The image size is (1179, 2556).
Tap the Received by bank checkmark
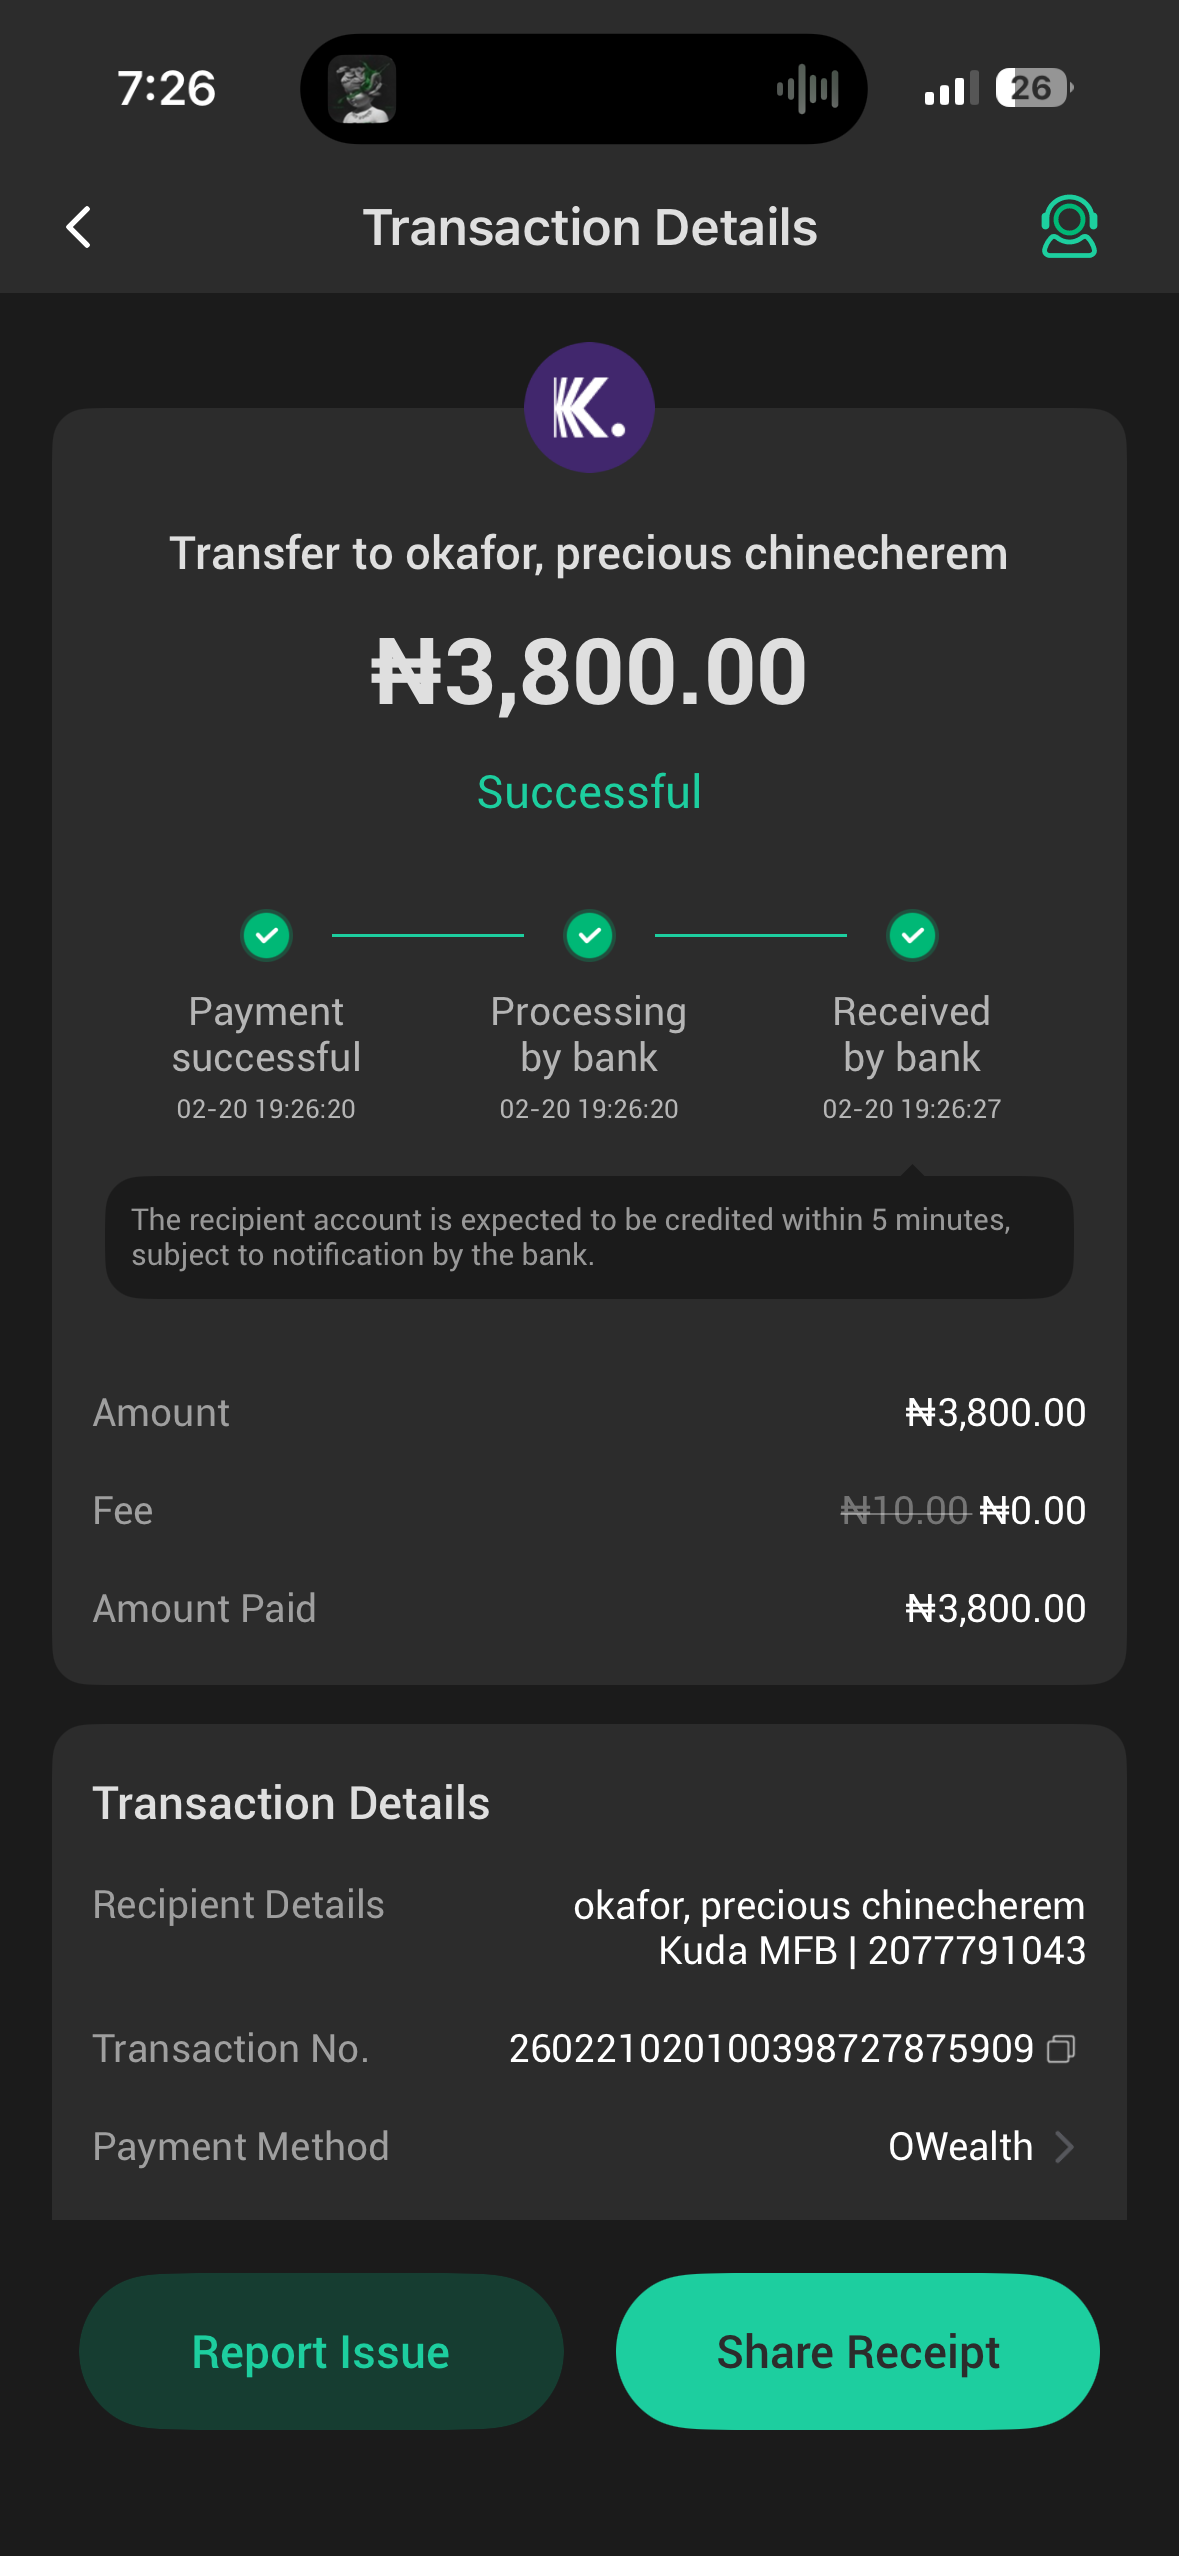(x=912, y=936)
